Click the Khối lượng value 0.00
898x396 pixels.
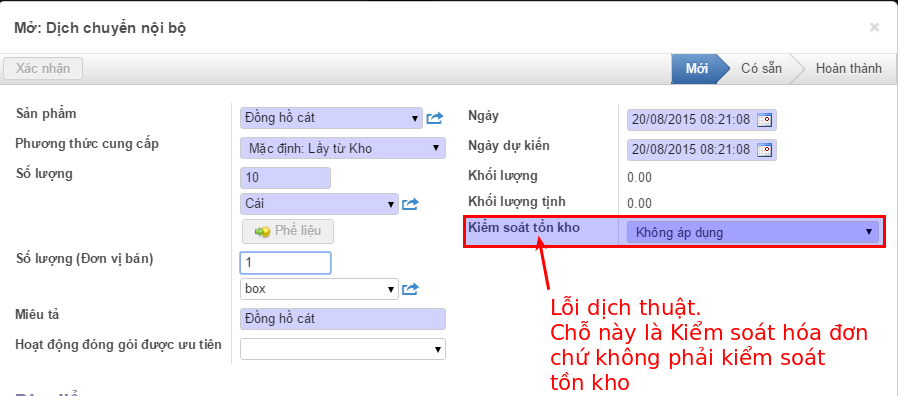point(640,178)
